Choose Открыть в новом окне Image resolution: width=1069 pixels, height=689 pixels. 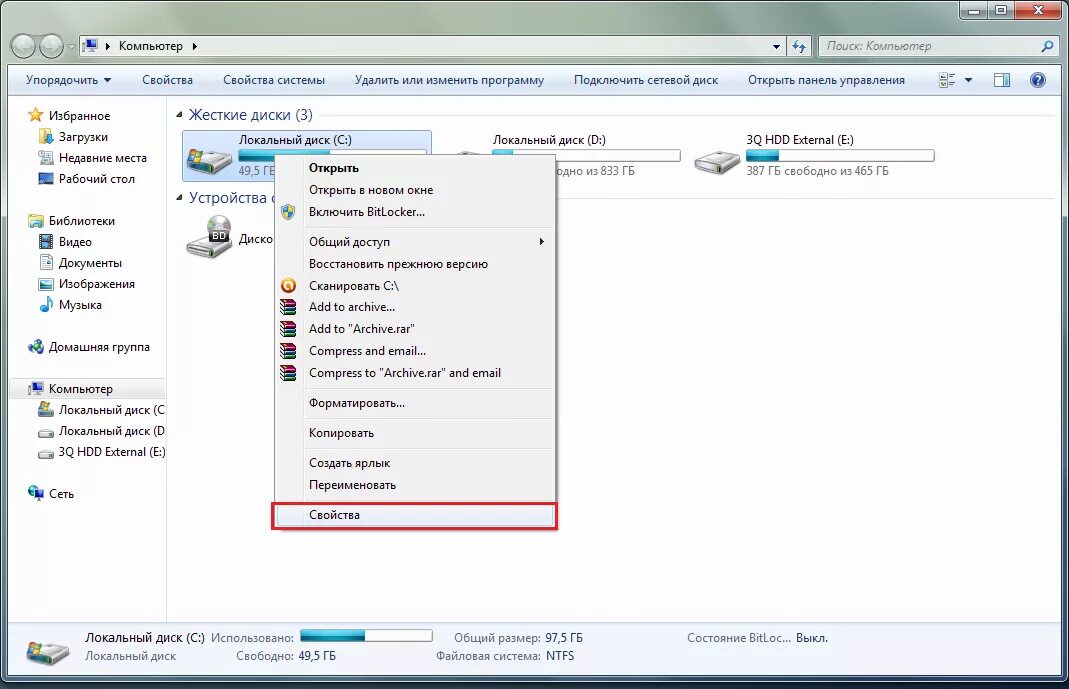(371, 190)
